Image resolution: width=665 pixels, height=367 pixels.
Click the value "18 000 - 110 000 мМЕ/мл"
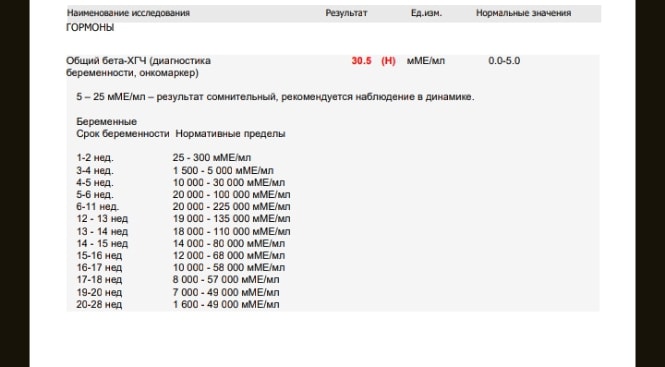[x=232, y=231]
